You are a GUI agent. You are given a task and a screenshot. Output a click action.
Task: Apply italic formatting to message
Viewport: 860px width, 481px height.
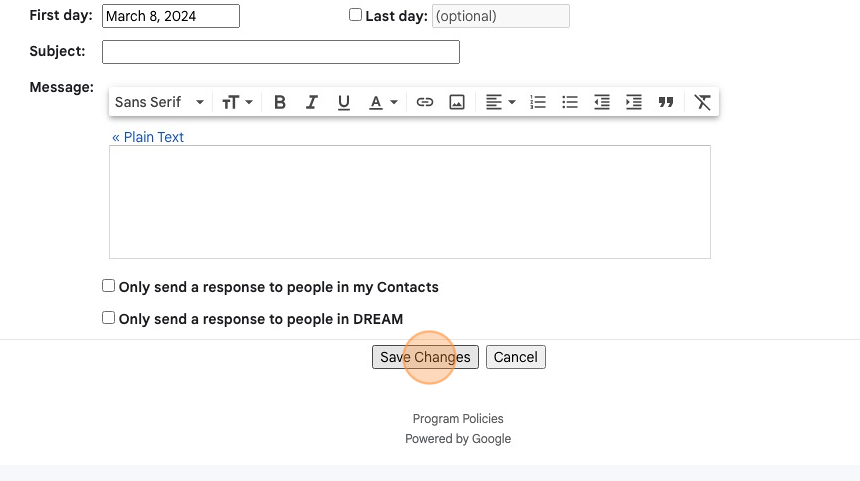point(312,102)
